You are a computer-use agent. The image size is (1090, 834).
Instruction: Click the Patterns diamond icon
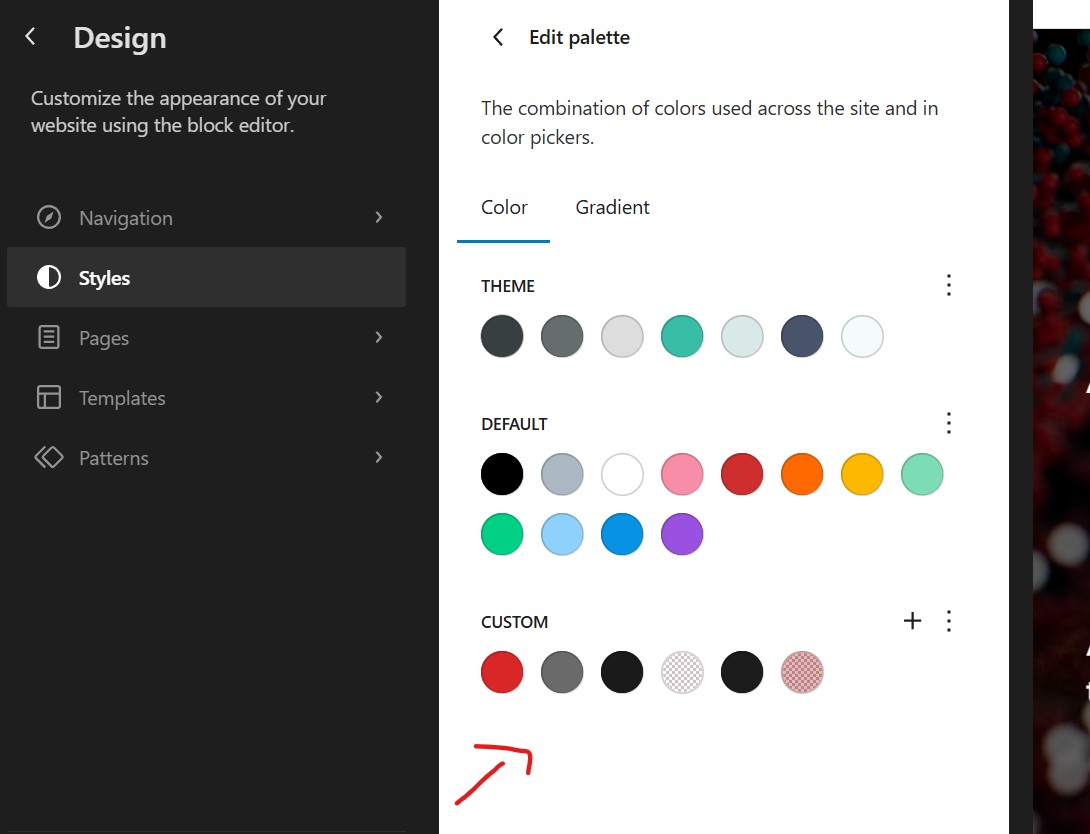[49, 457]
